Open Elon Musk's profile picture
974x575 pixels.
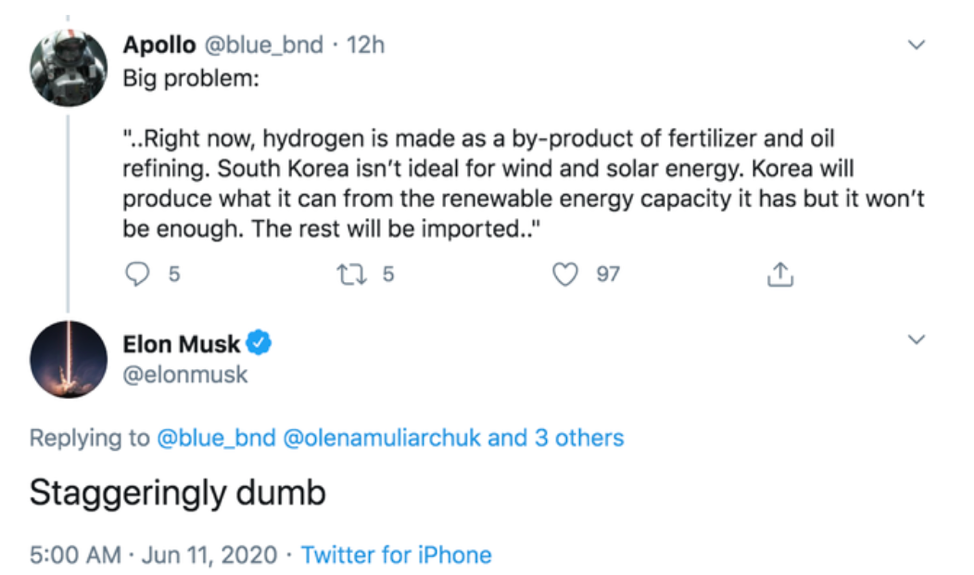[x=68, y=359]
